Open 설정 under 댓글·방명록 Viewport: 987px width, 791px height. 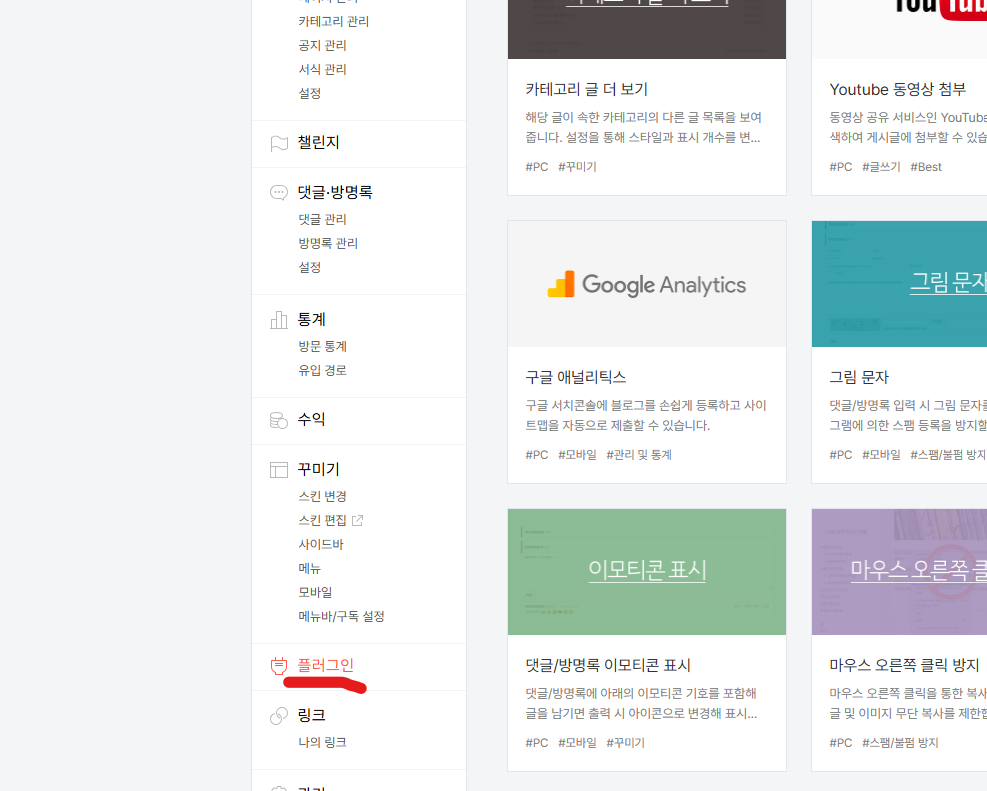tap(310, 267)
